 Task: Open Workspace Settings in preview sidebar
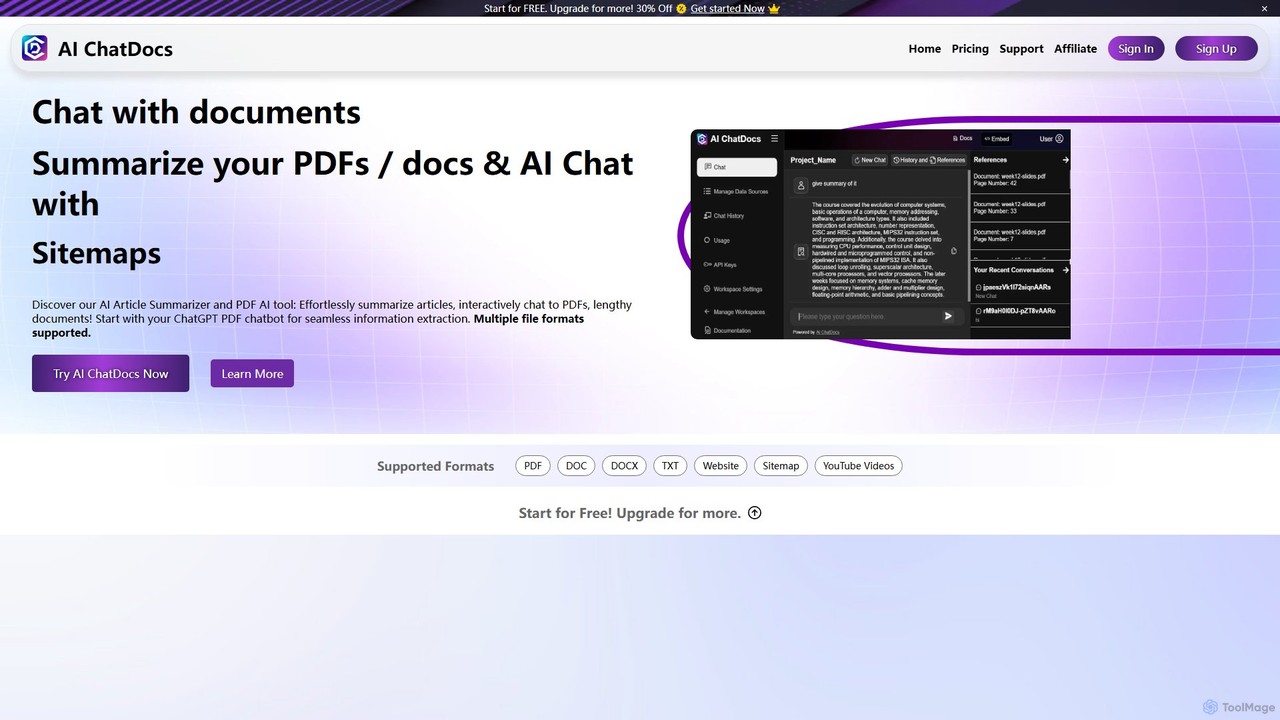click(x=733, y=289)
